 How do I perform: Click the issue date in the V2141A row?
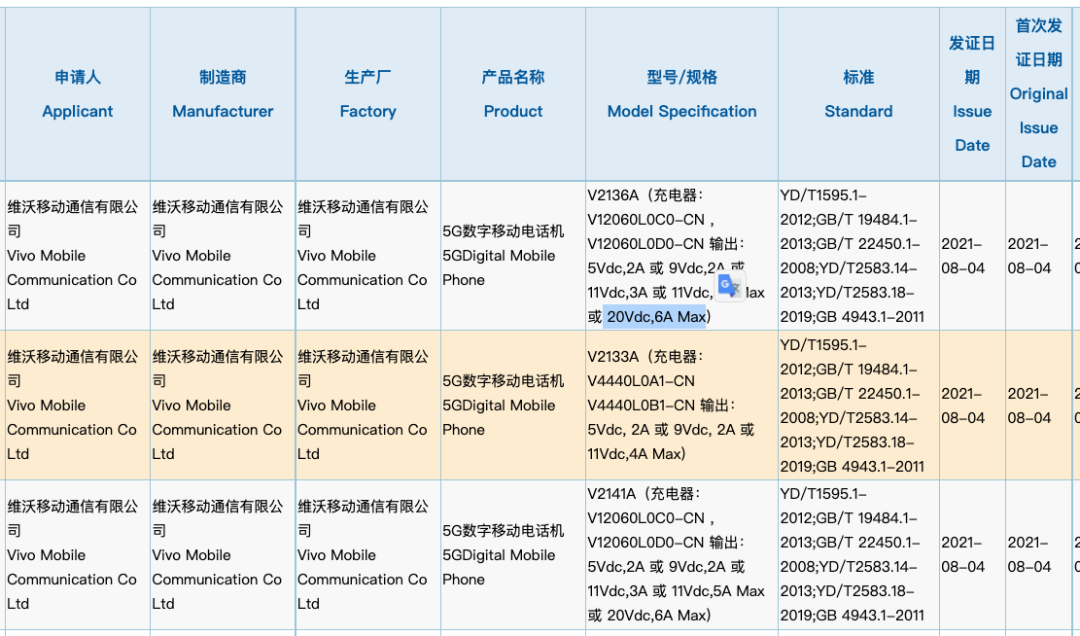coord(972,555)
